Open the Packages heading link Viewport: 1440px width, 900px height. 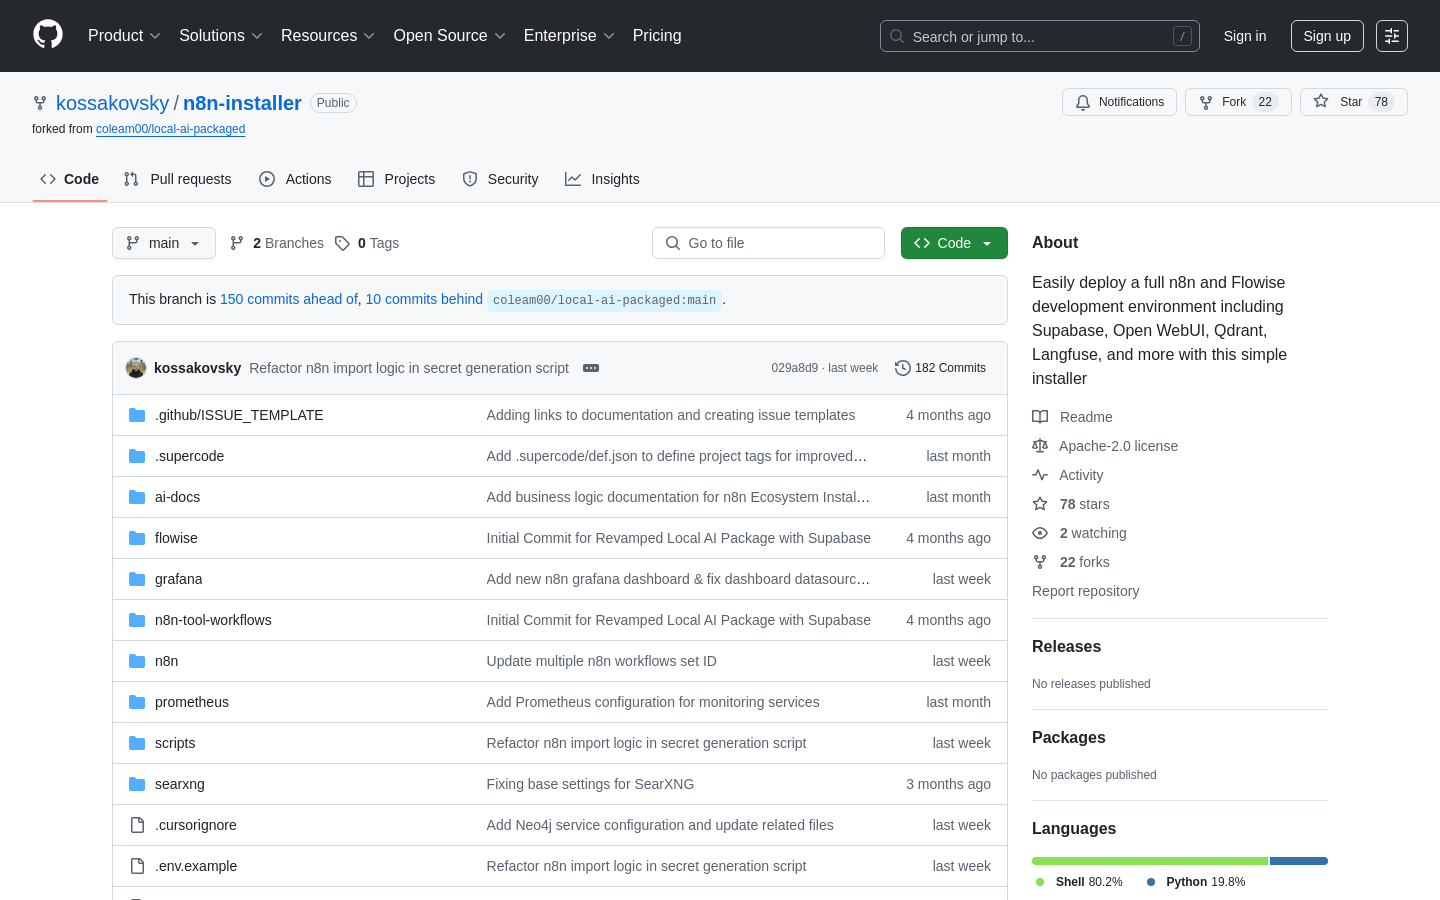[1069, 738]
